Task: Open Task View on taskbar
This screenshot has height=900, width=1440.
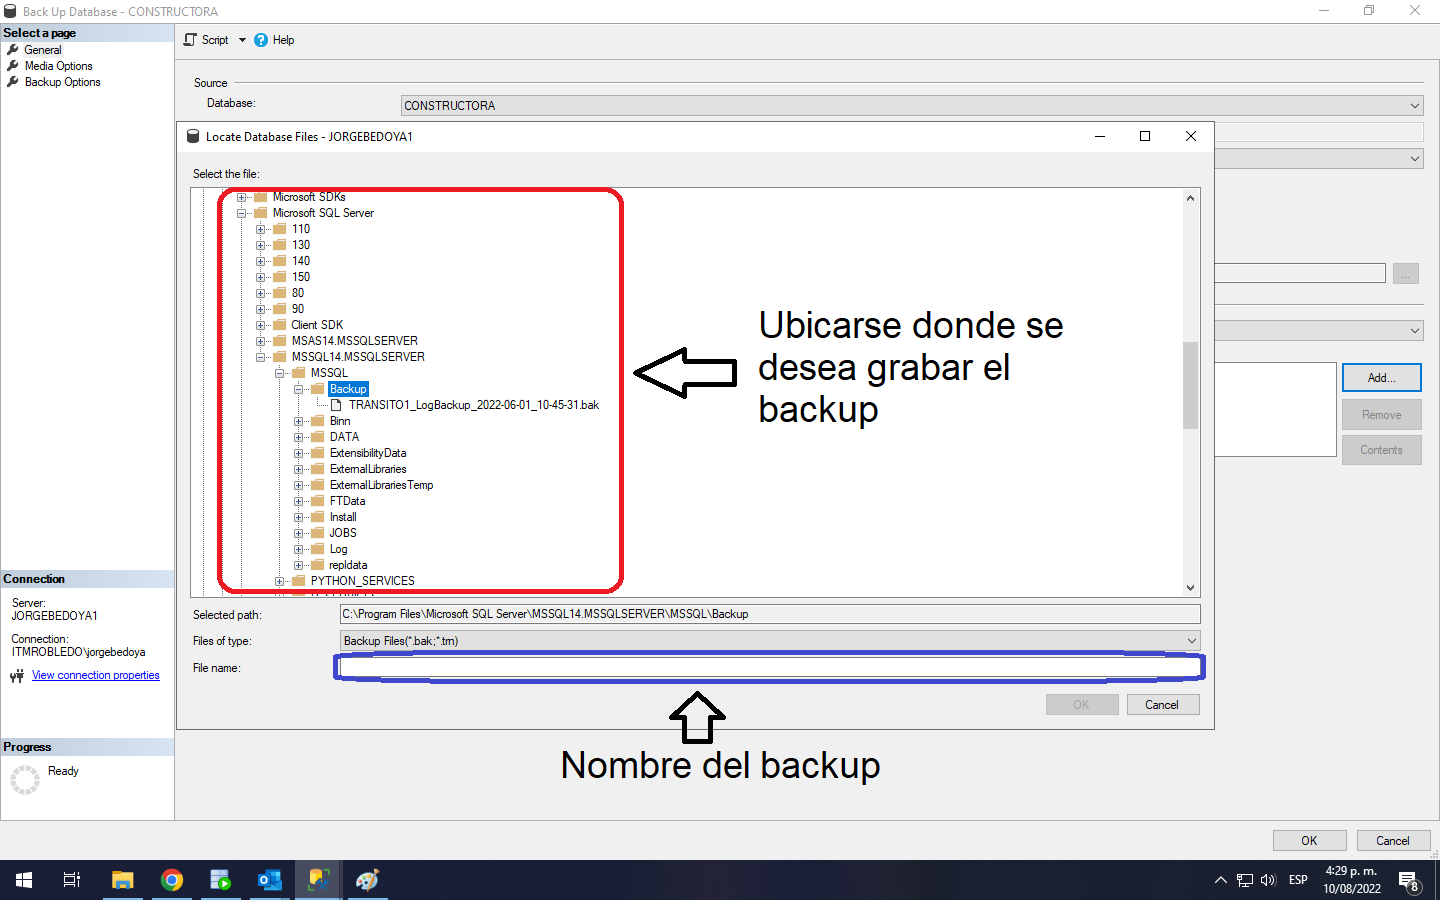Action: click(72, 880)
